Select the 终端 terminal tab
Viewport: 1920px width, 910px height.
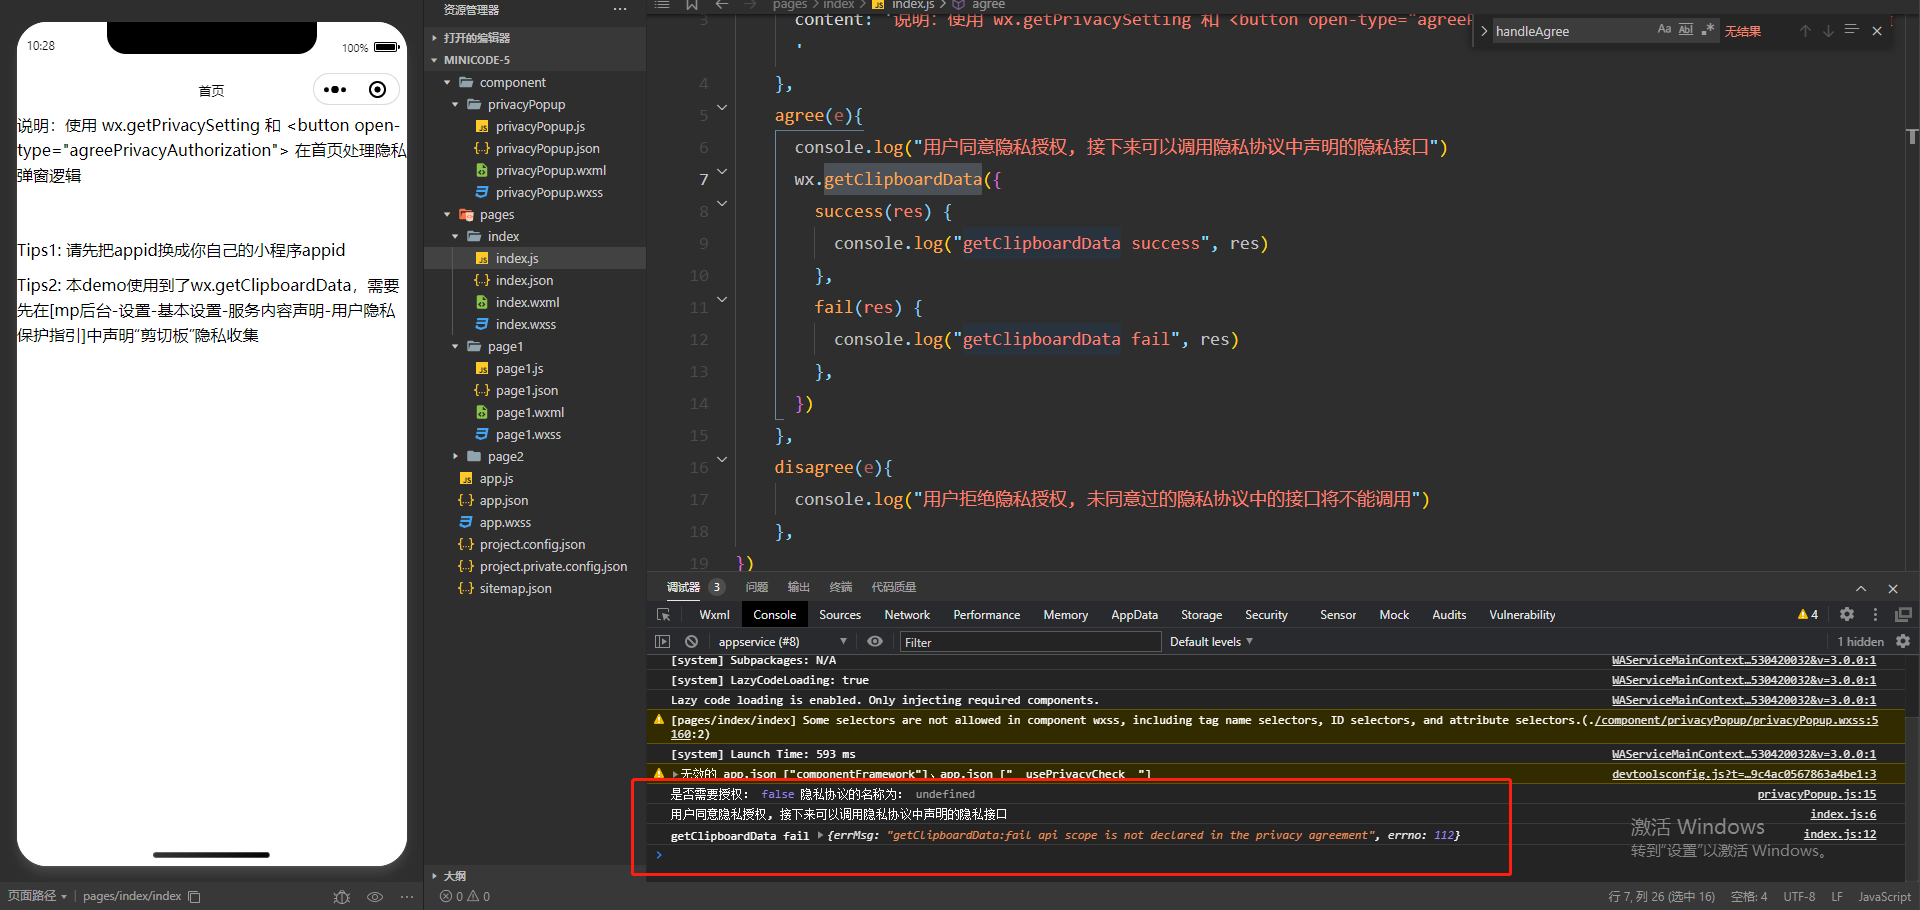point(841,587)
